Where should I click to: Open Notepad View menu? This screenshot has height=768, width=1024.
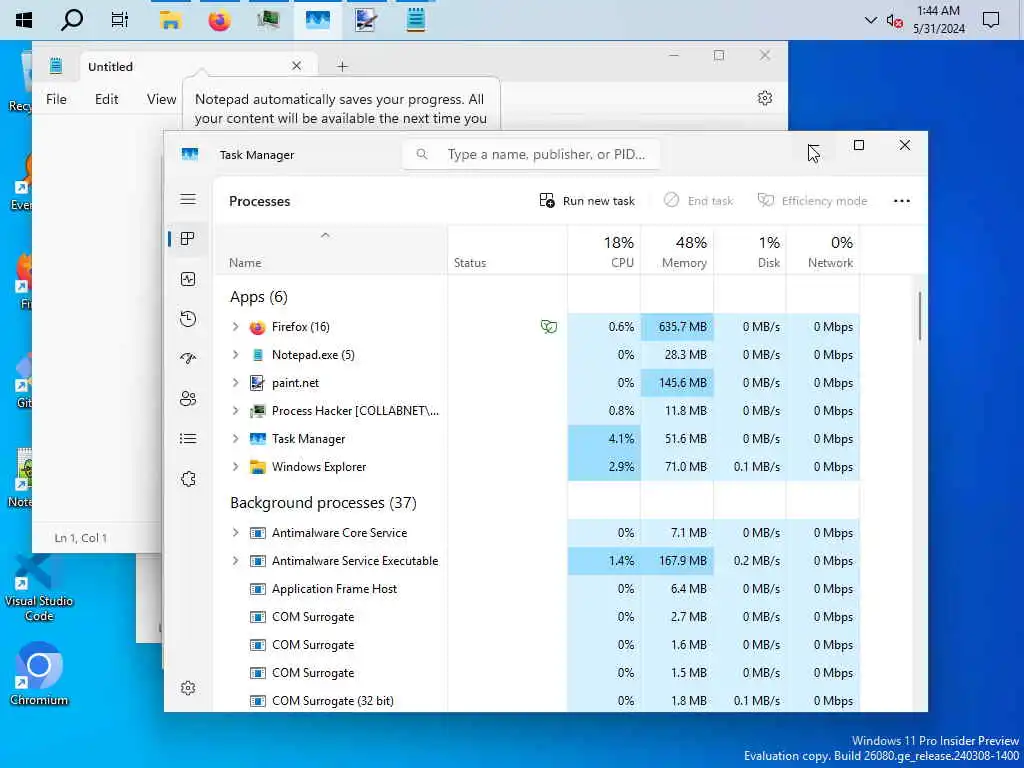161,99
